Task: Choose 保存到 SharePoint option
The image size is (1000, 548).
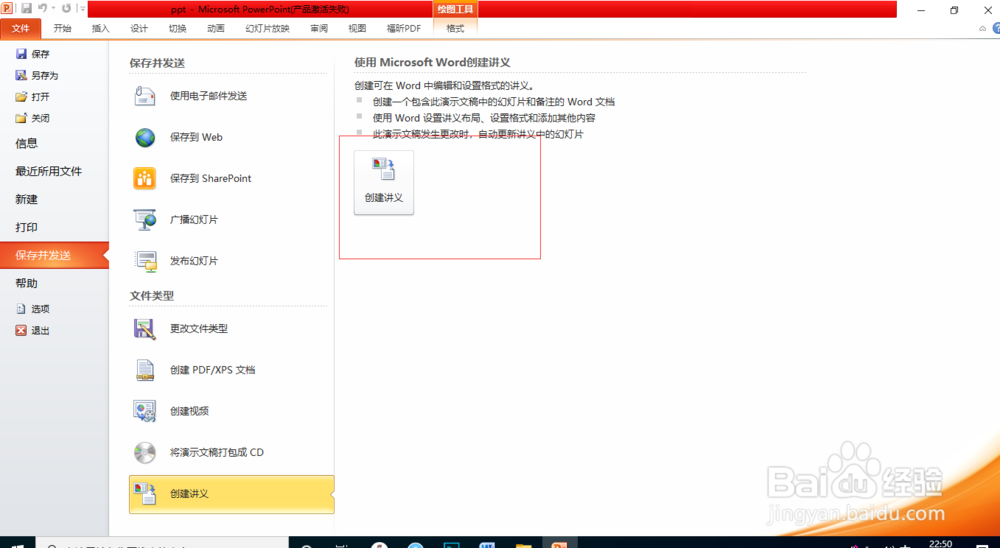Action: coord(231,179)
